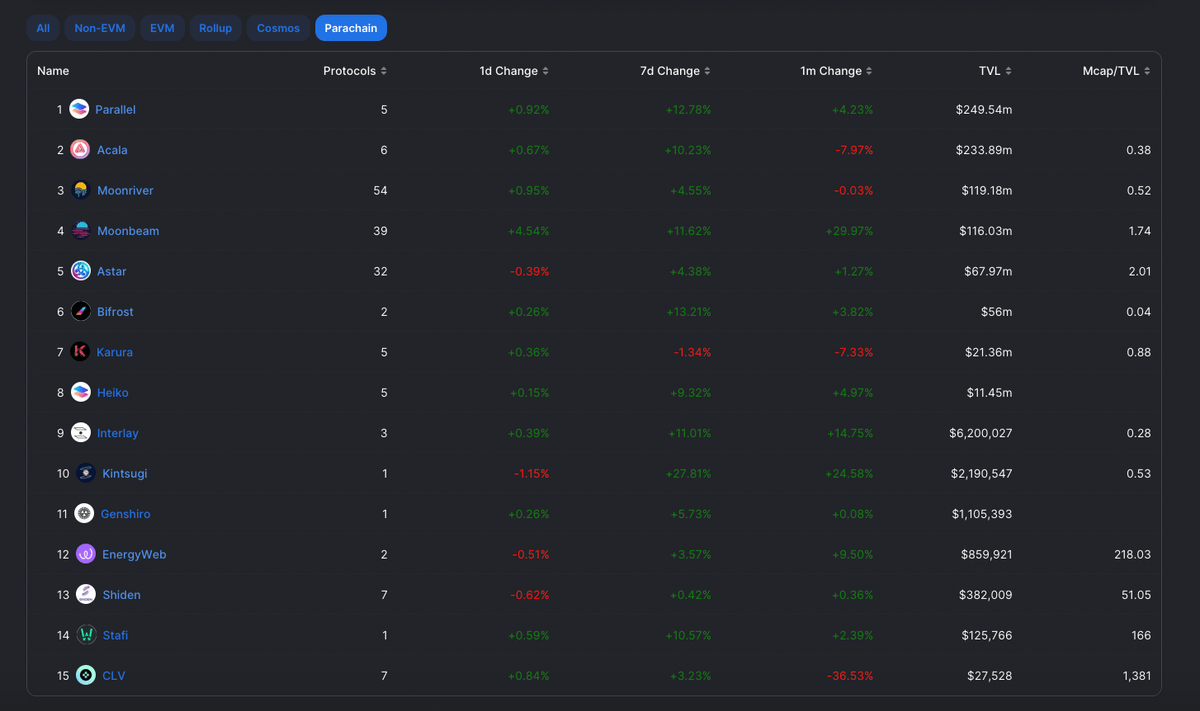
Task: Click the Moonriver logo icon
Action: [81, 191]
